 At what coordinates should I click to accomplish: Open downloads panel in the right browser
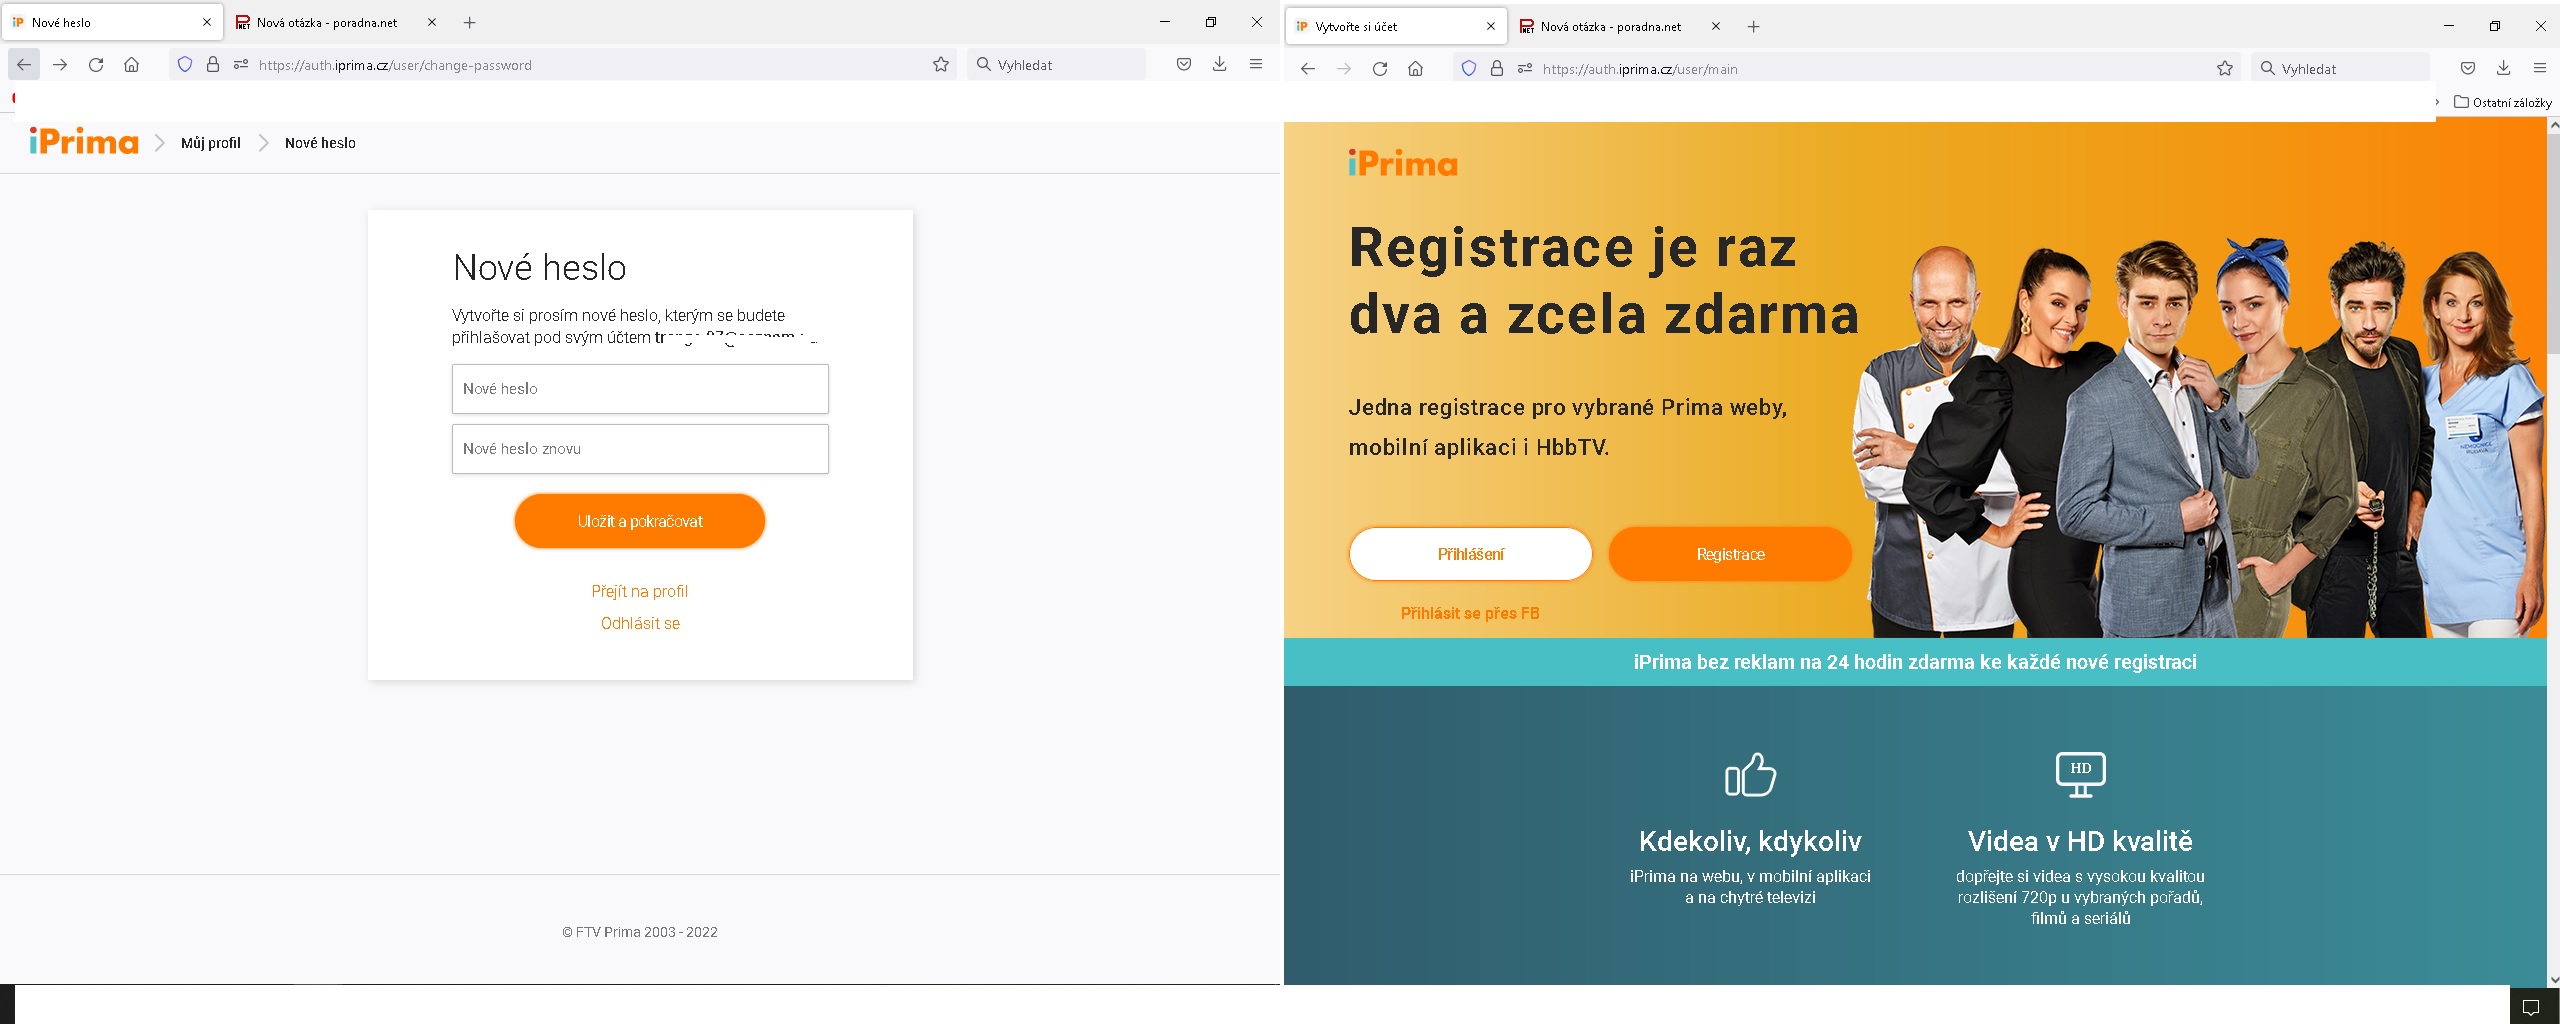[x=2503, y=69]
